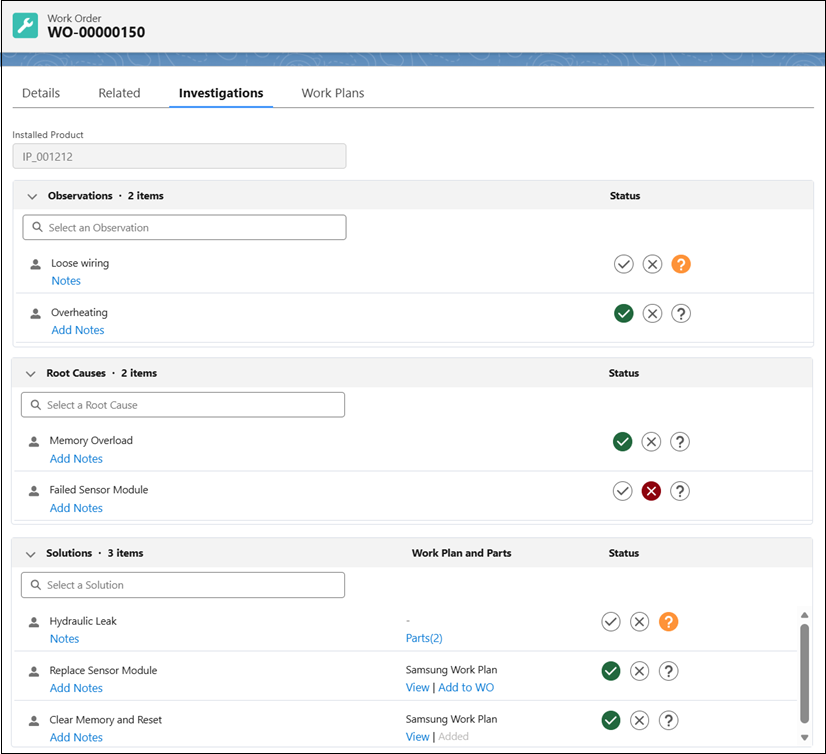Viewport: 826px width, 754px height.
Task: Reject Clear Memory and Reset solution
Action: tap(640, 720)
